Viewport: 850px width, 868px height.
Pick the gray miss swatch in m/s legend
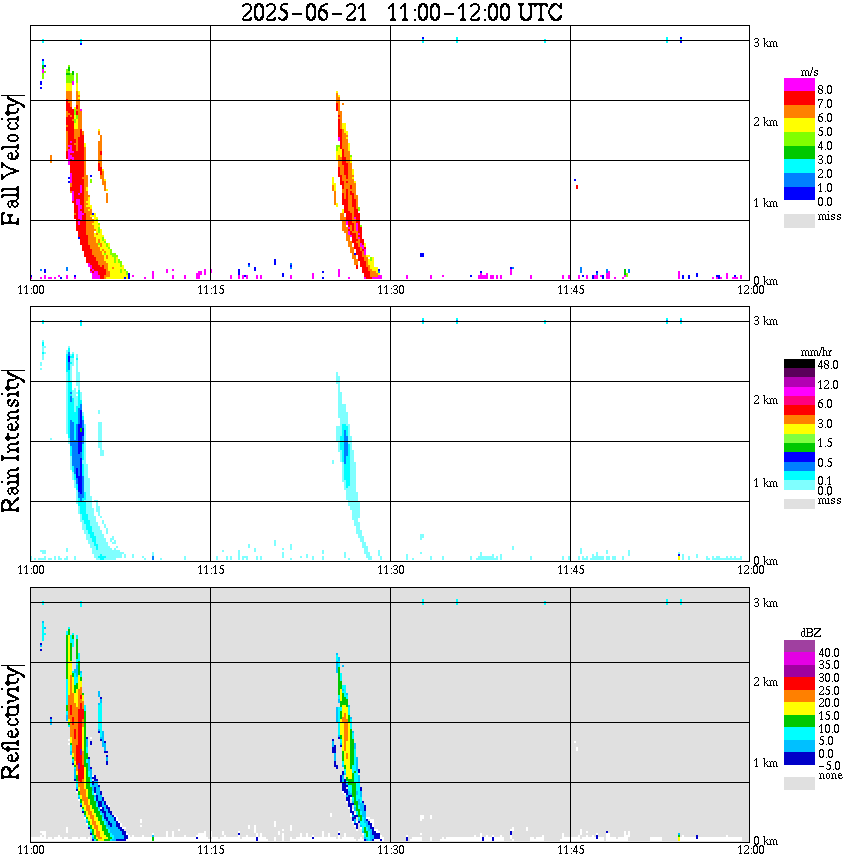(x=799, y=218)
